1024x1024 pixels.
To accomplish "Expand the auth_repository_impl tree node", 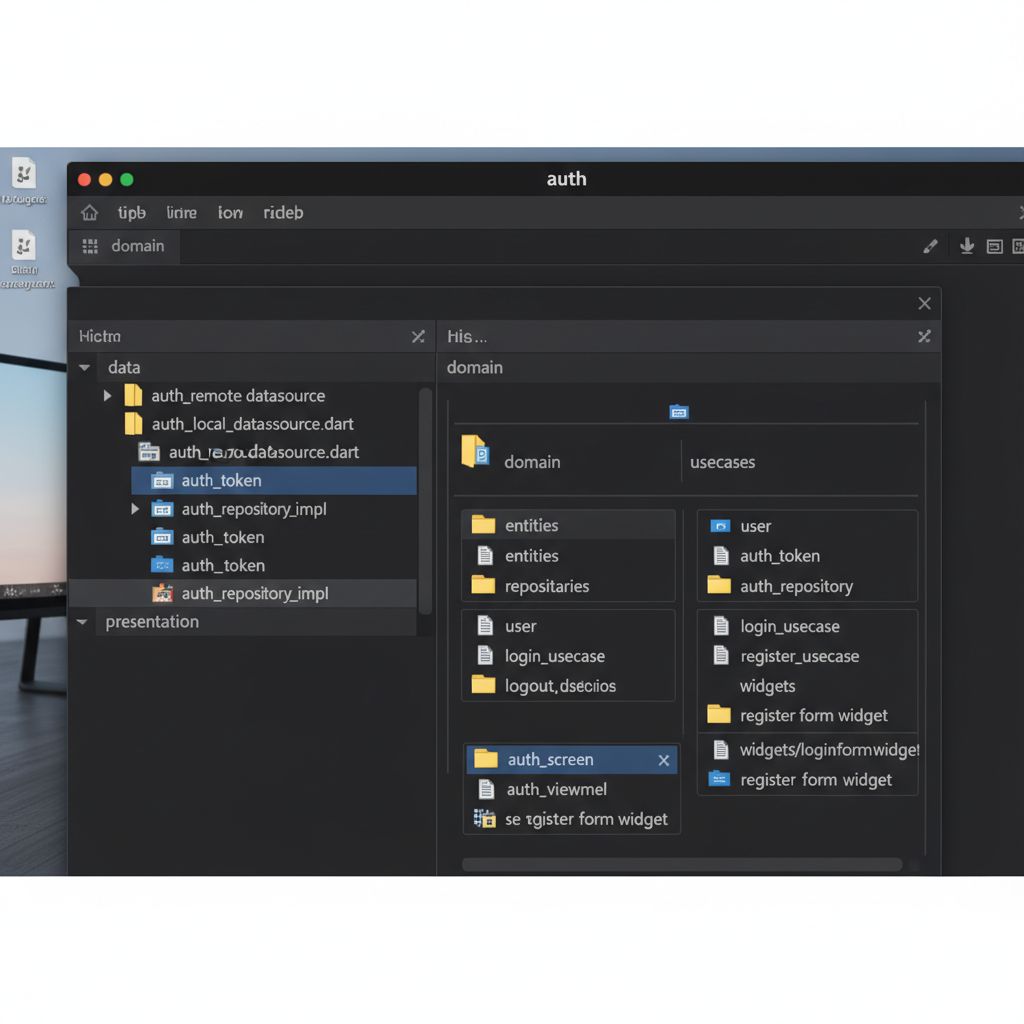I will (x=135, y=509).
